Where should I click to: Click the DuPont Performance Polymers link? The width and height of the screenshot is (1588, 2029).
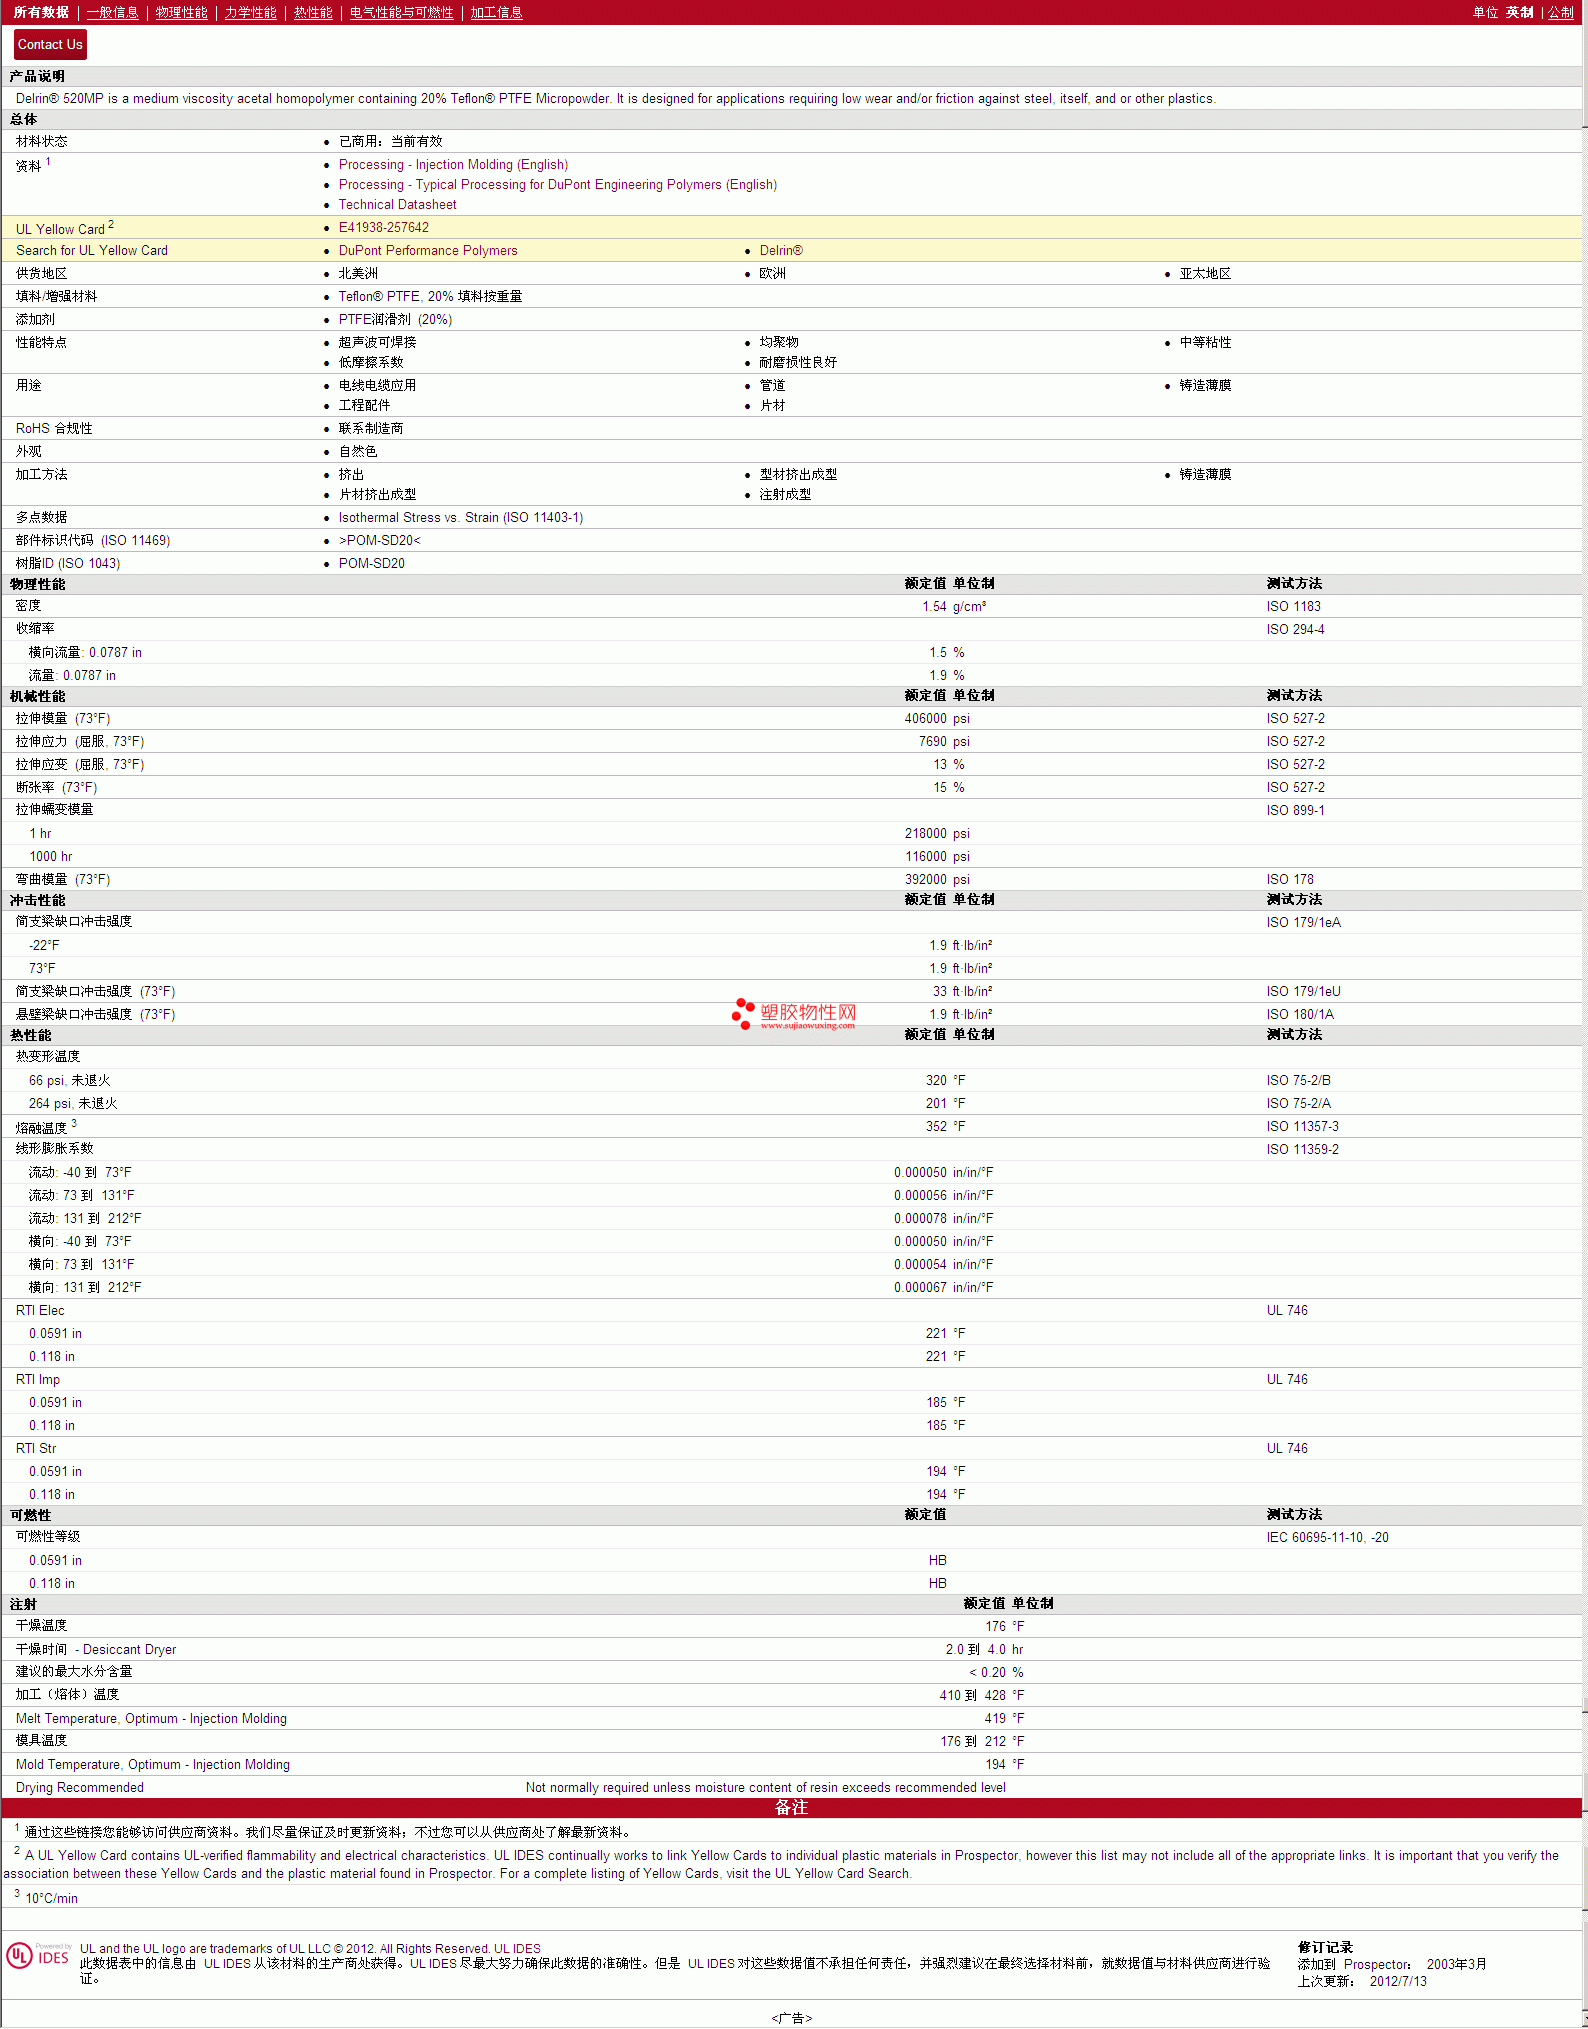428,251
